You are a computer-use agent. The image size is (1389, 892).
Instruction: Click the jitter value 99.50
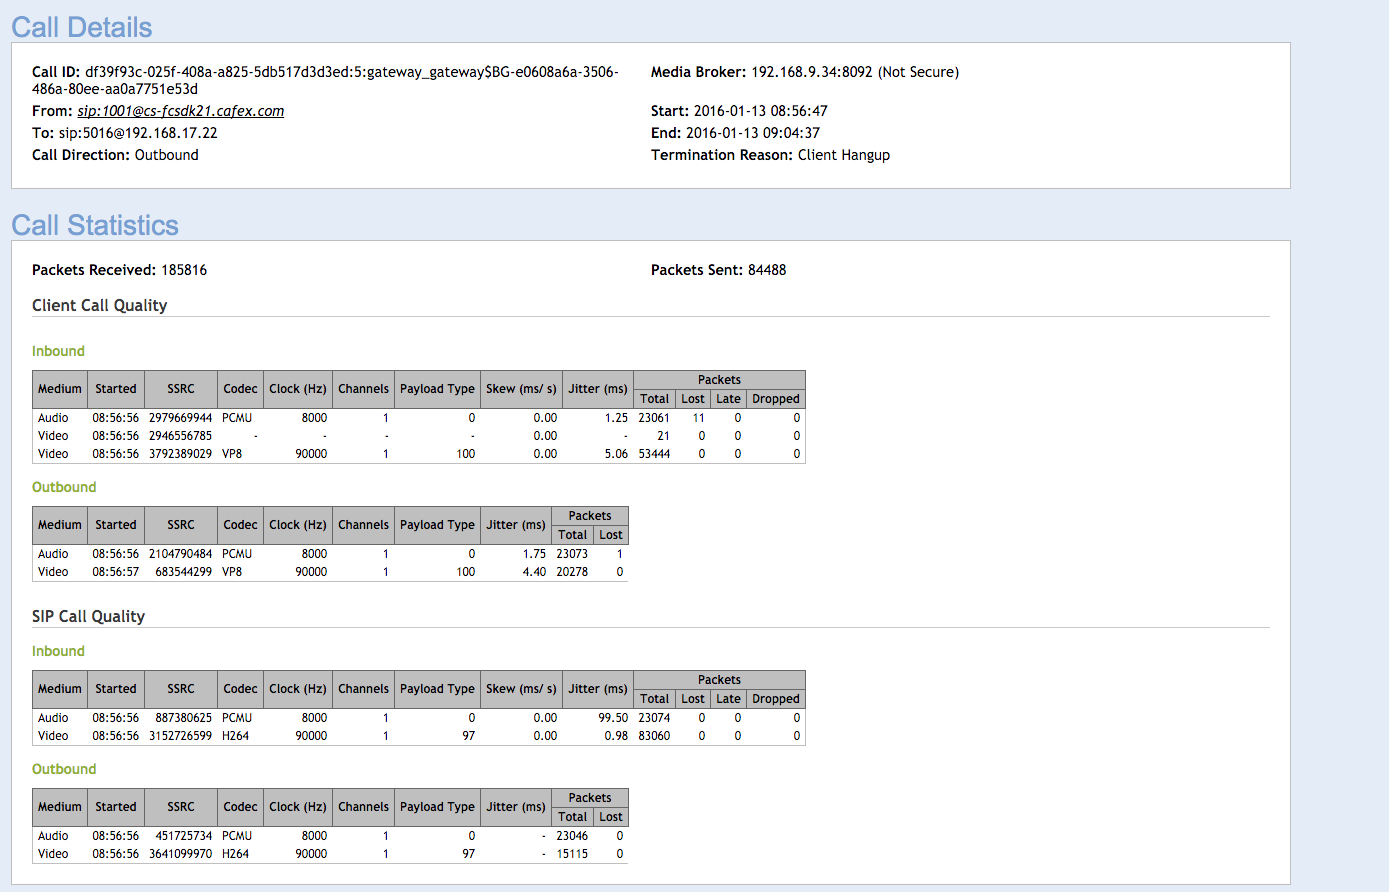[x=613, y=718]
